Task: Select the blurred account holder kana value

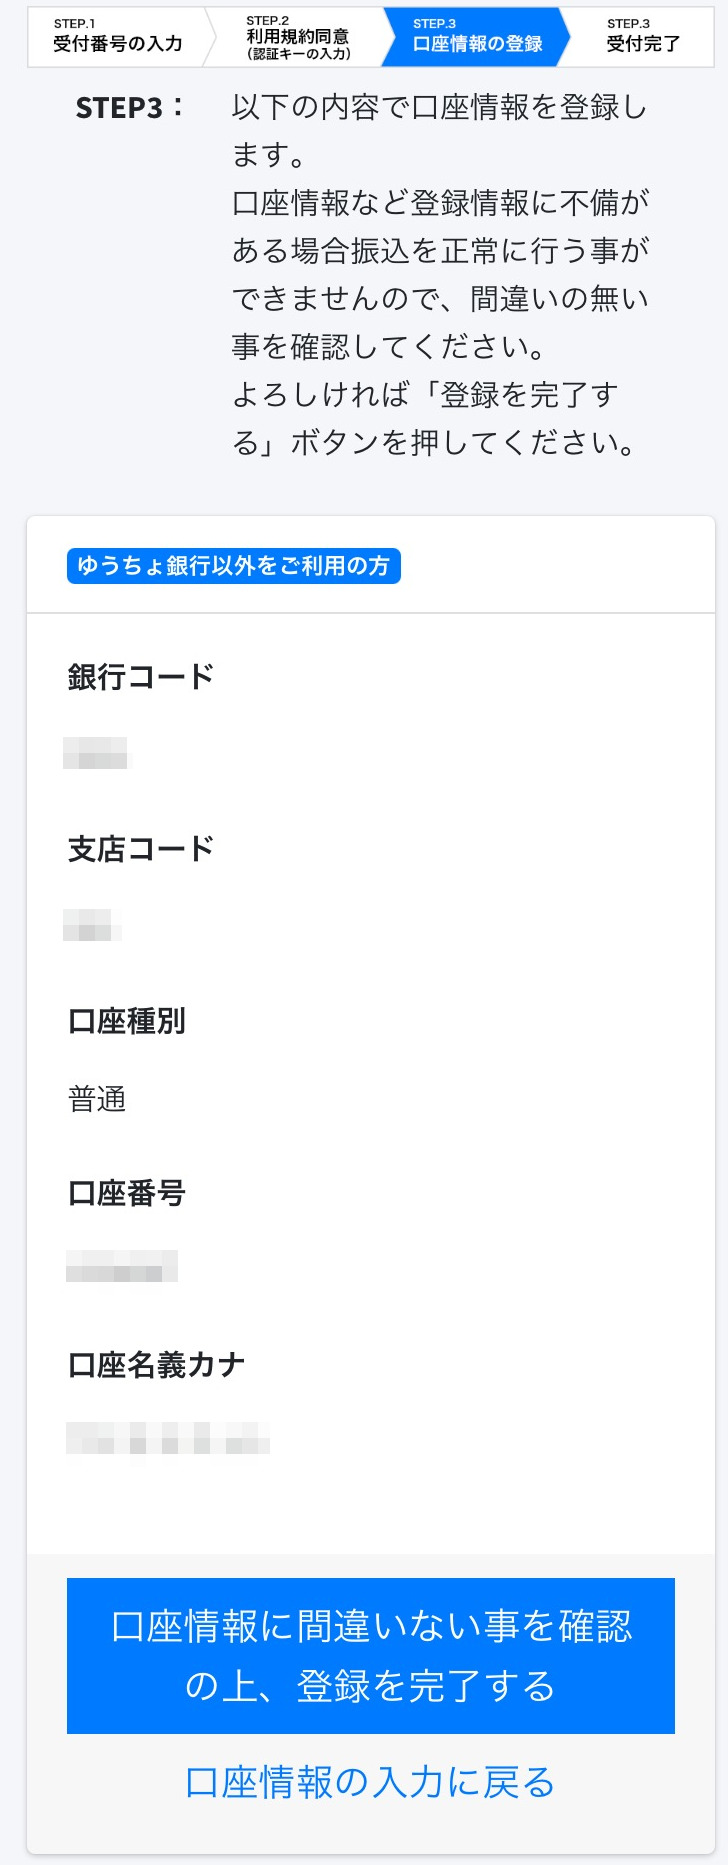Action: click(x=167, y=1439)
